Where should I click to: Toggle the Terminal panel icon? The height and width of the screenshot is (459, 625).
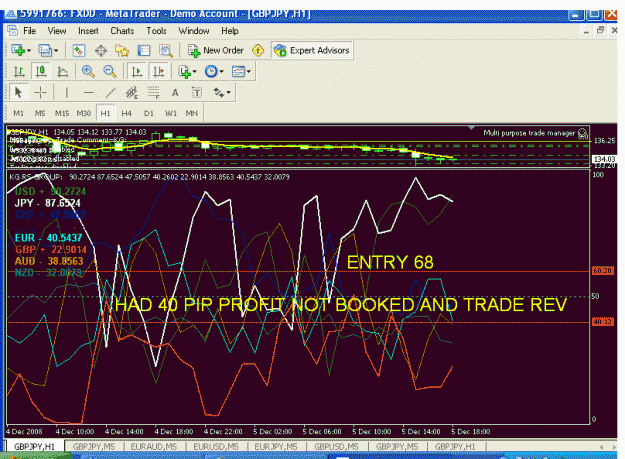point(144,51)
